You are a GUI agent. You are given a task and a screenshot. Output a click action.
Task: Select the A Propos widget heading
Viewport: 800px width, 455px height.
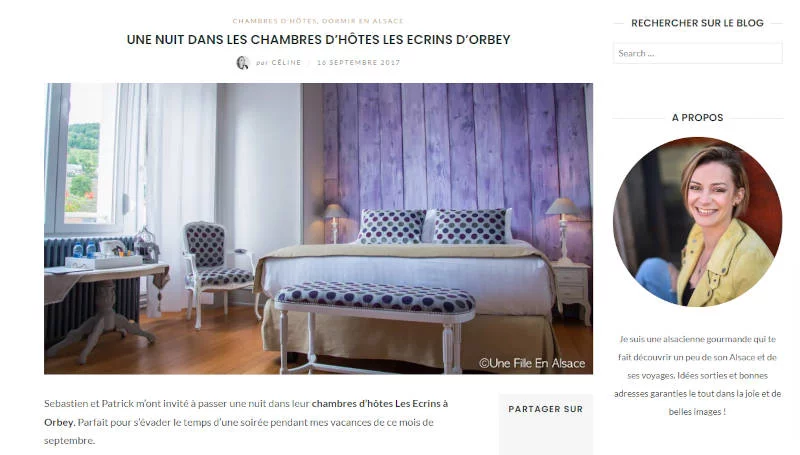697,117
